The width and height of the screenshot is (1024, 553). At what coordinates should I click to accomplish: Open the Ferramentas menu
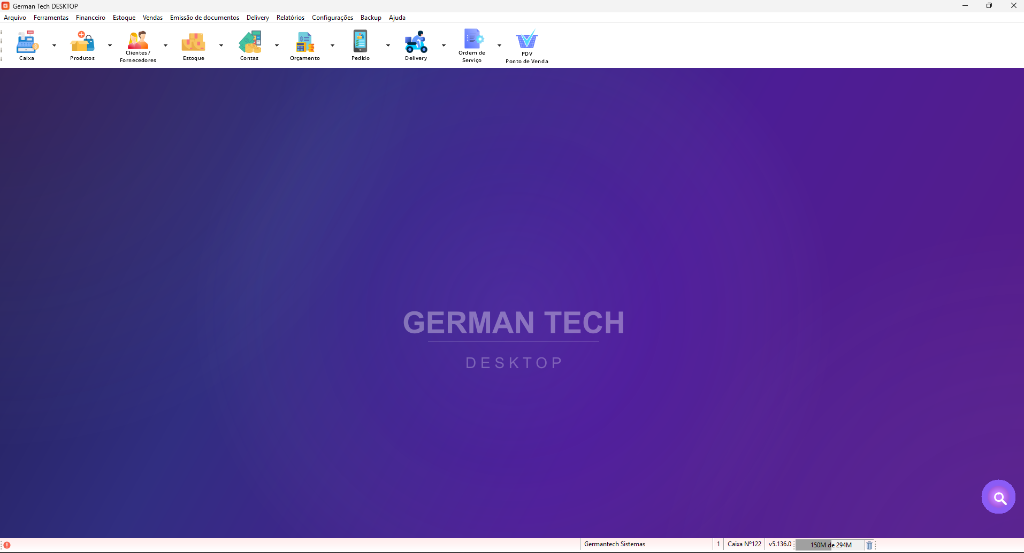tap(51, 18)
